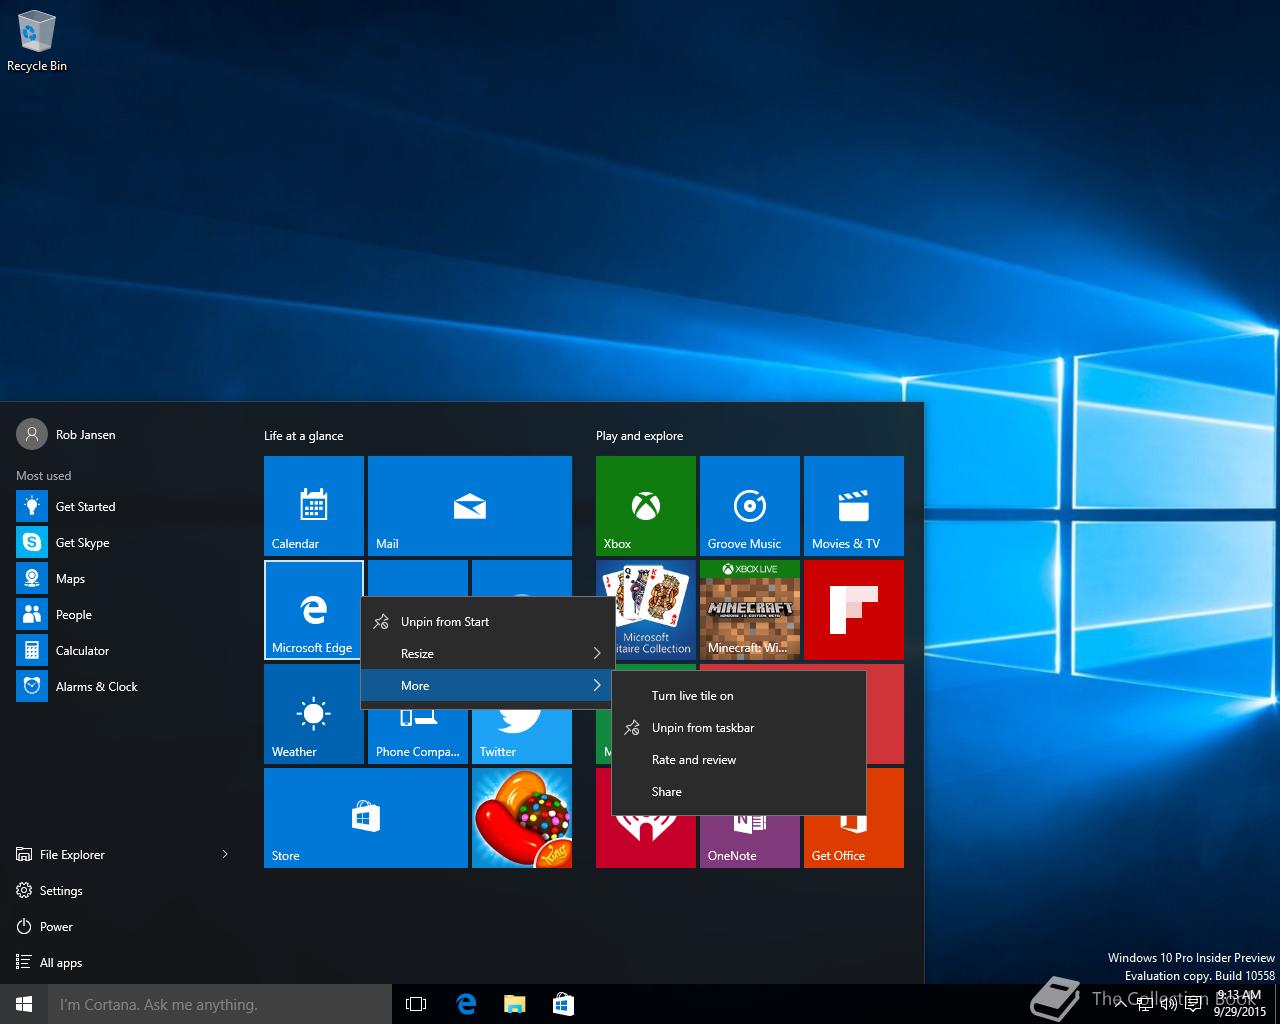Open Get Started from Most used
The height and width of the screenshot is (1024, 1280).
click(124, 507)
